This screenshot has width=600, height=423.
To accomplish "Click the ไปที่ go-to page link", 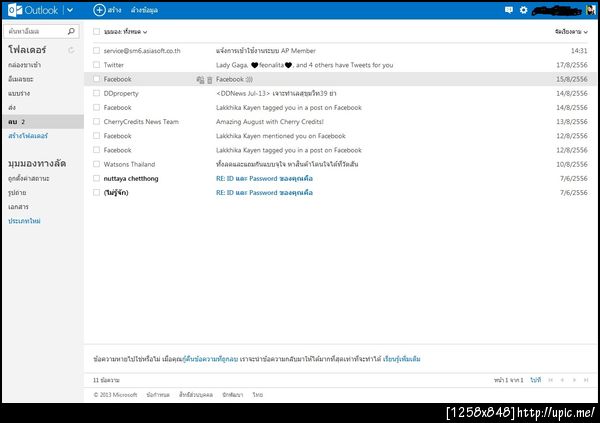I will [x=536, y=380].
